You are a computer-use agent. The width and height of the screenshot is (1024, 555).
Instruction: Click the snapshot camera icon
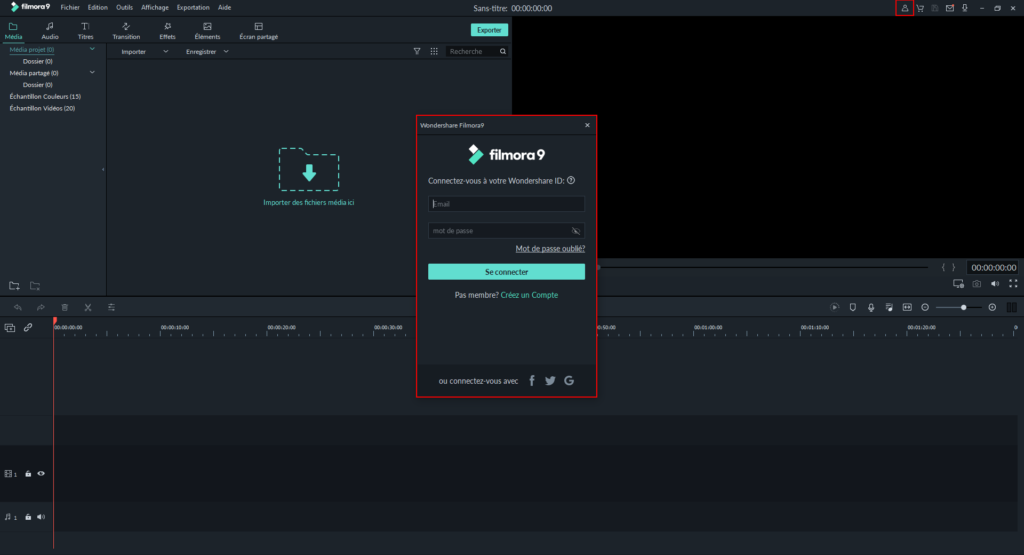click(x=976, y=284)
